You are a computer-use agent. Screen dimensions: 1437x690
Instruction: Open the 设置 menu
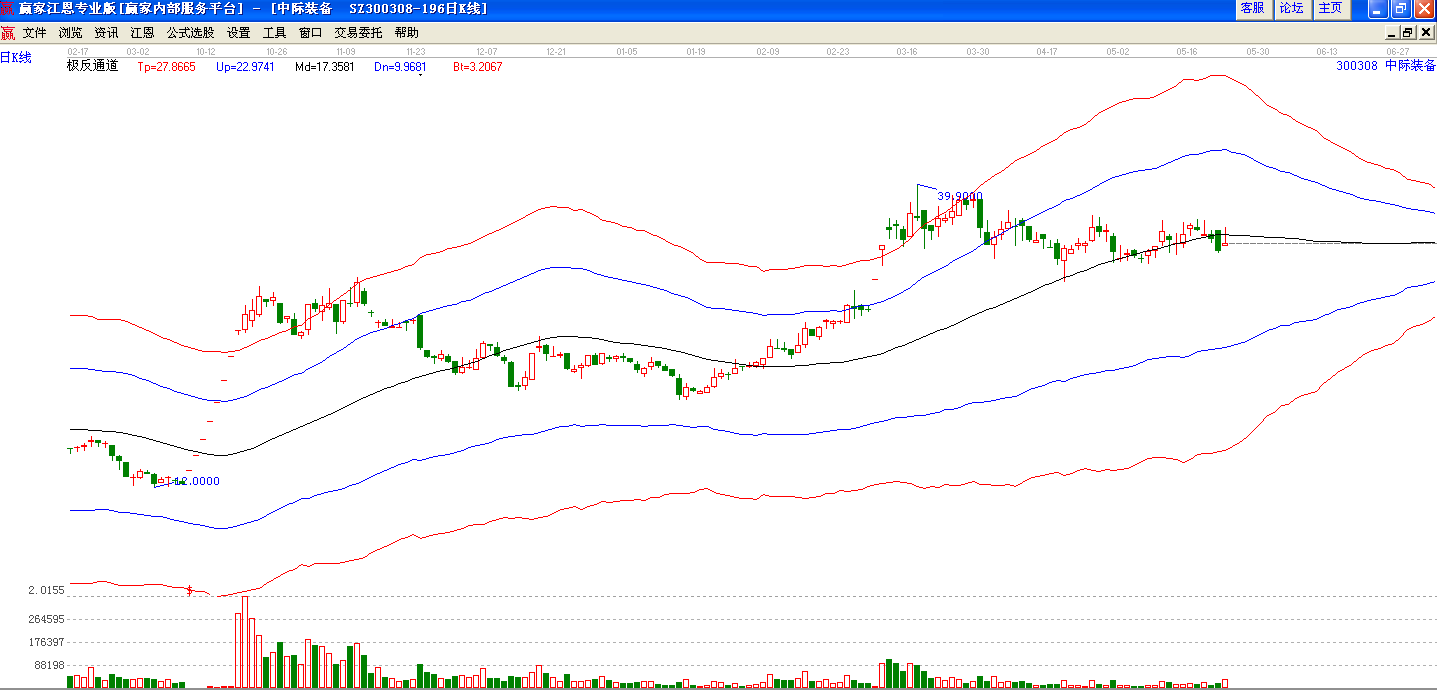(x=239, y=33)
